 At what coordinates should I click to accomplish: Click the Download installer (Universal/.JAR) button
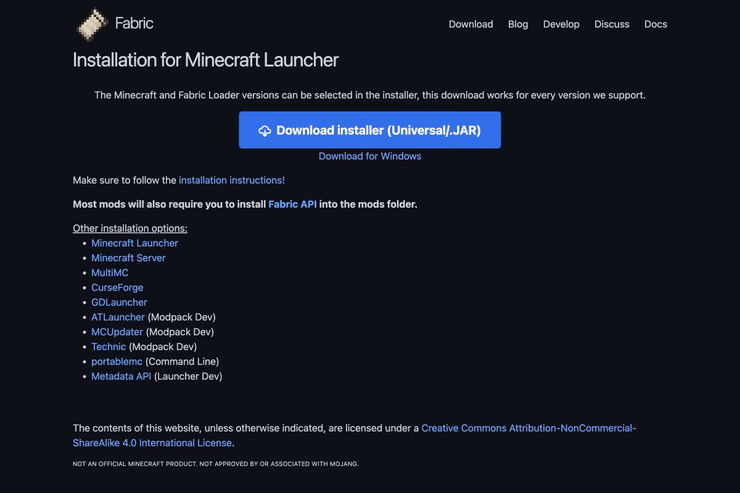click(370, 130)
